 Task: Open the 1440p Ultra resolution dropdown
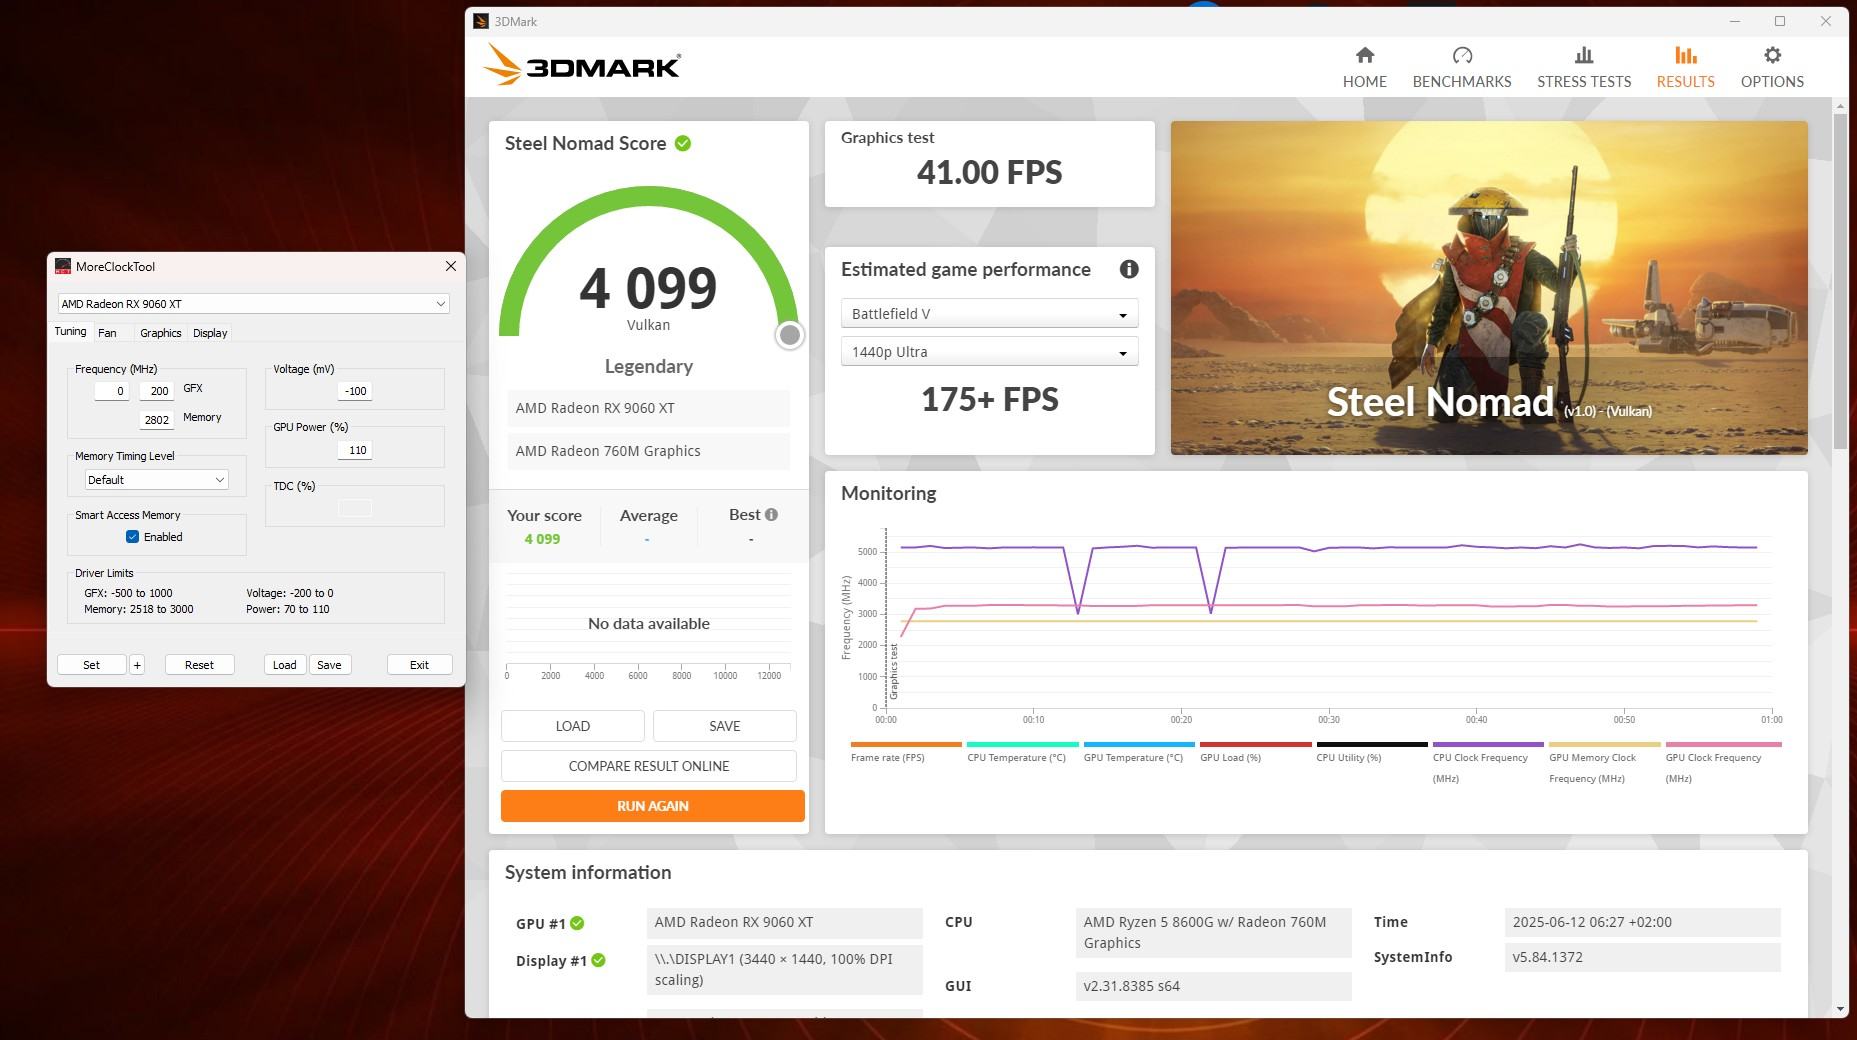click(989, 352)
